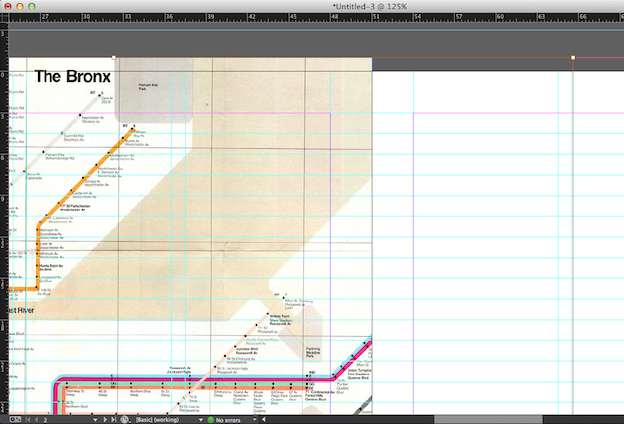Click The Bronx heading on the map
This screenshot has width=624, height=424.
coord(72,76)
